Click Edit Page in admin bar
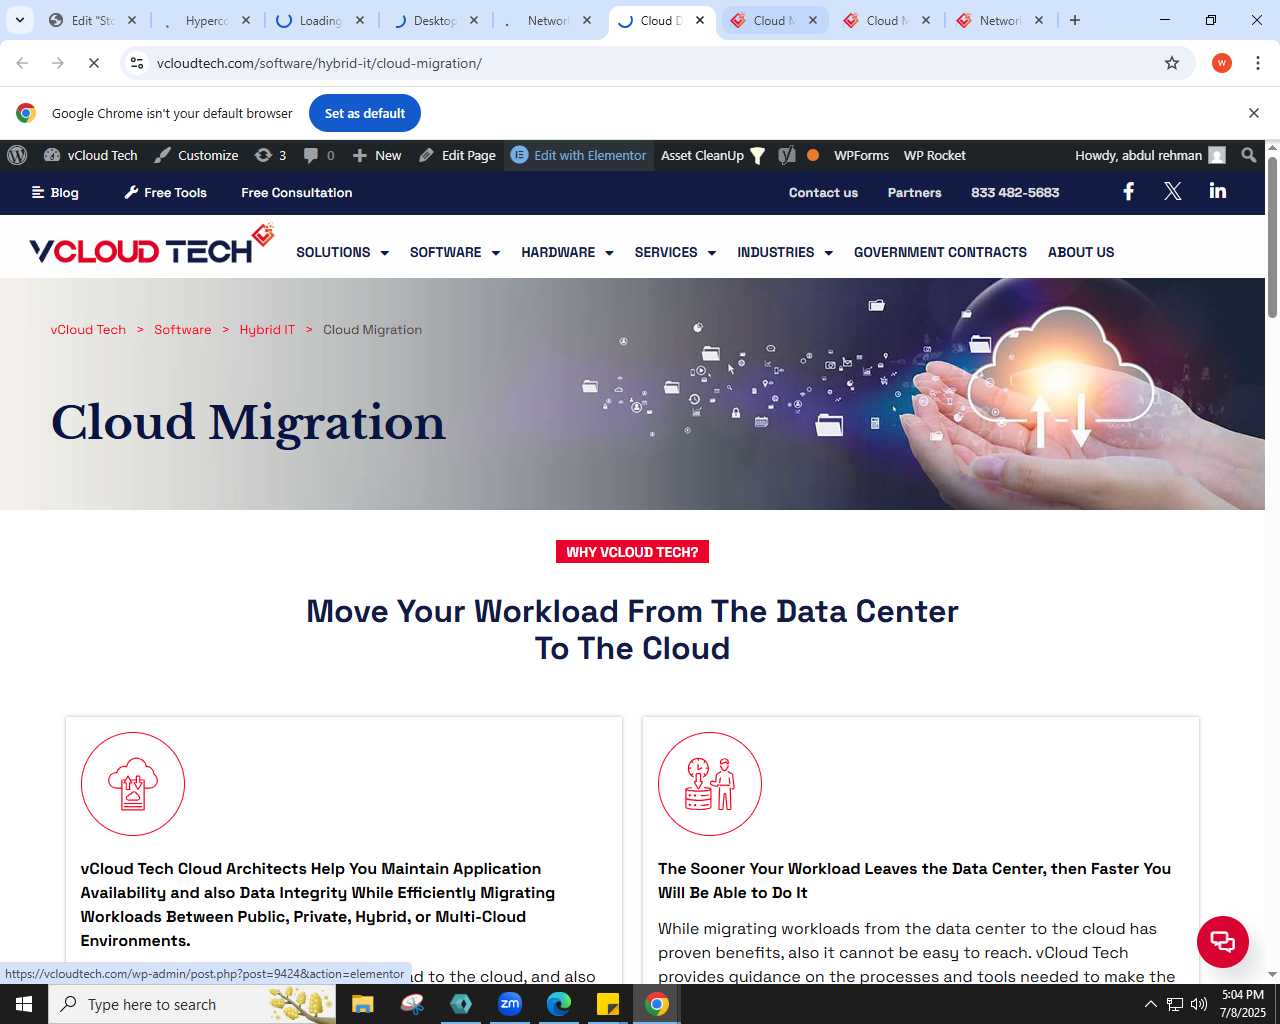 (x=457, y=155)
